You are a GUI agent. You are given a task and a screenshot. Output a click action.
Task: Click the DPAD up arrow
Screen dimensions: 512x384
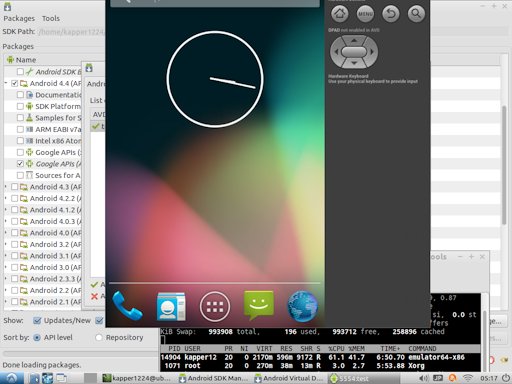point(354,41)
